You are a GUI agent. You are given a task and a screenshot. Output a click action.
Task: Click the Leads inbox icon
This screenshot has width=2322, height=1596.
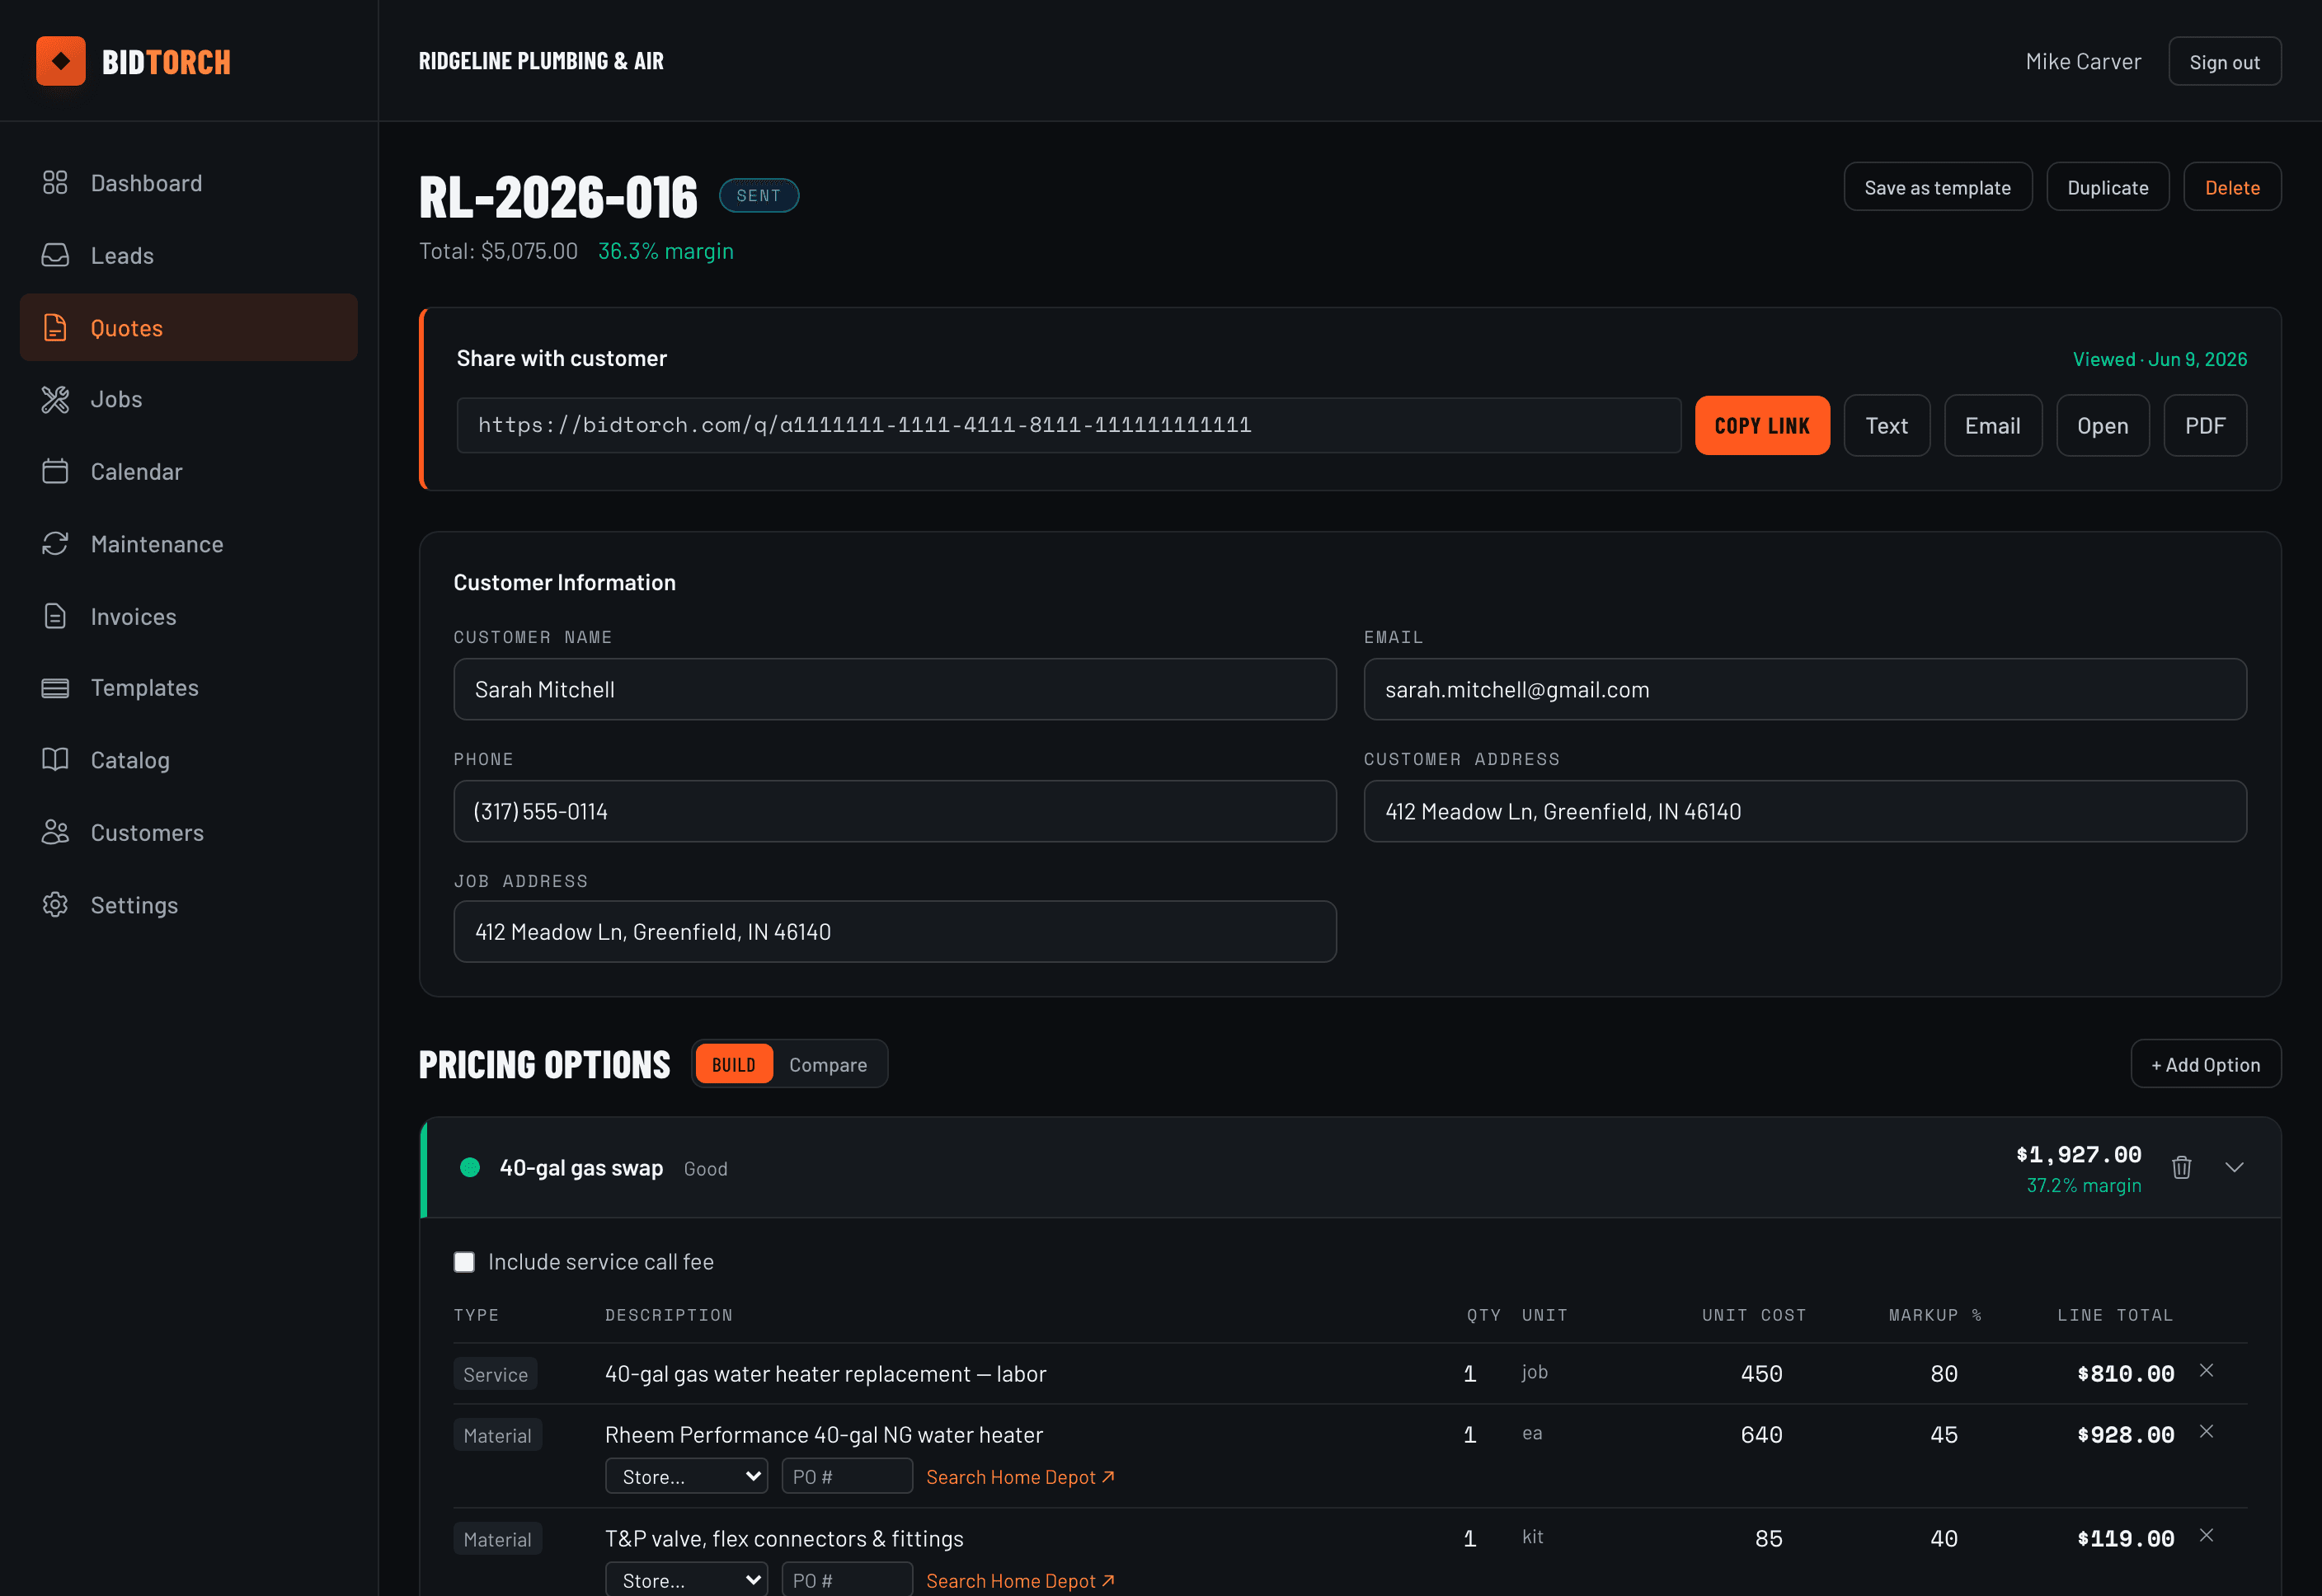(x=55, y=255)
